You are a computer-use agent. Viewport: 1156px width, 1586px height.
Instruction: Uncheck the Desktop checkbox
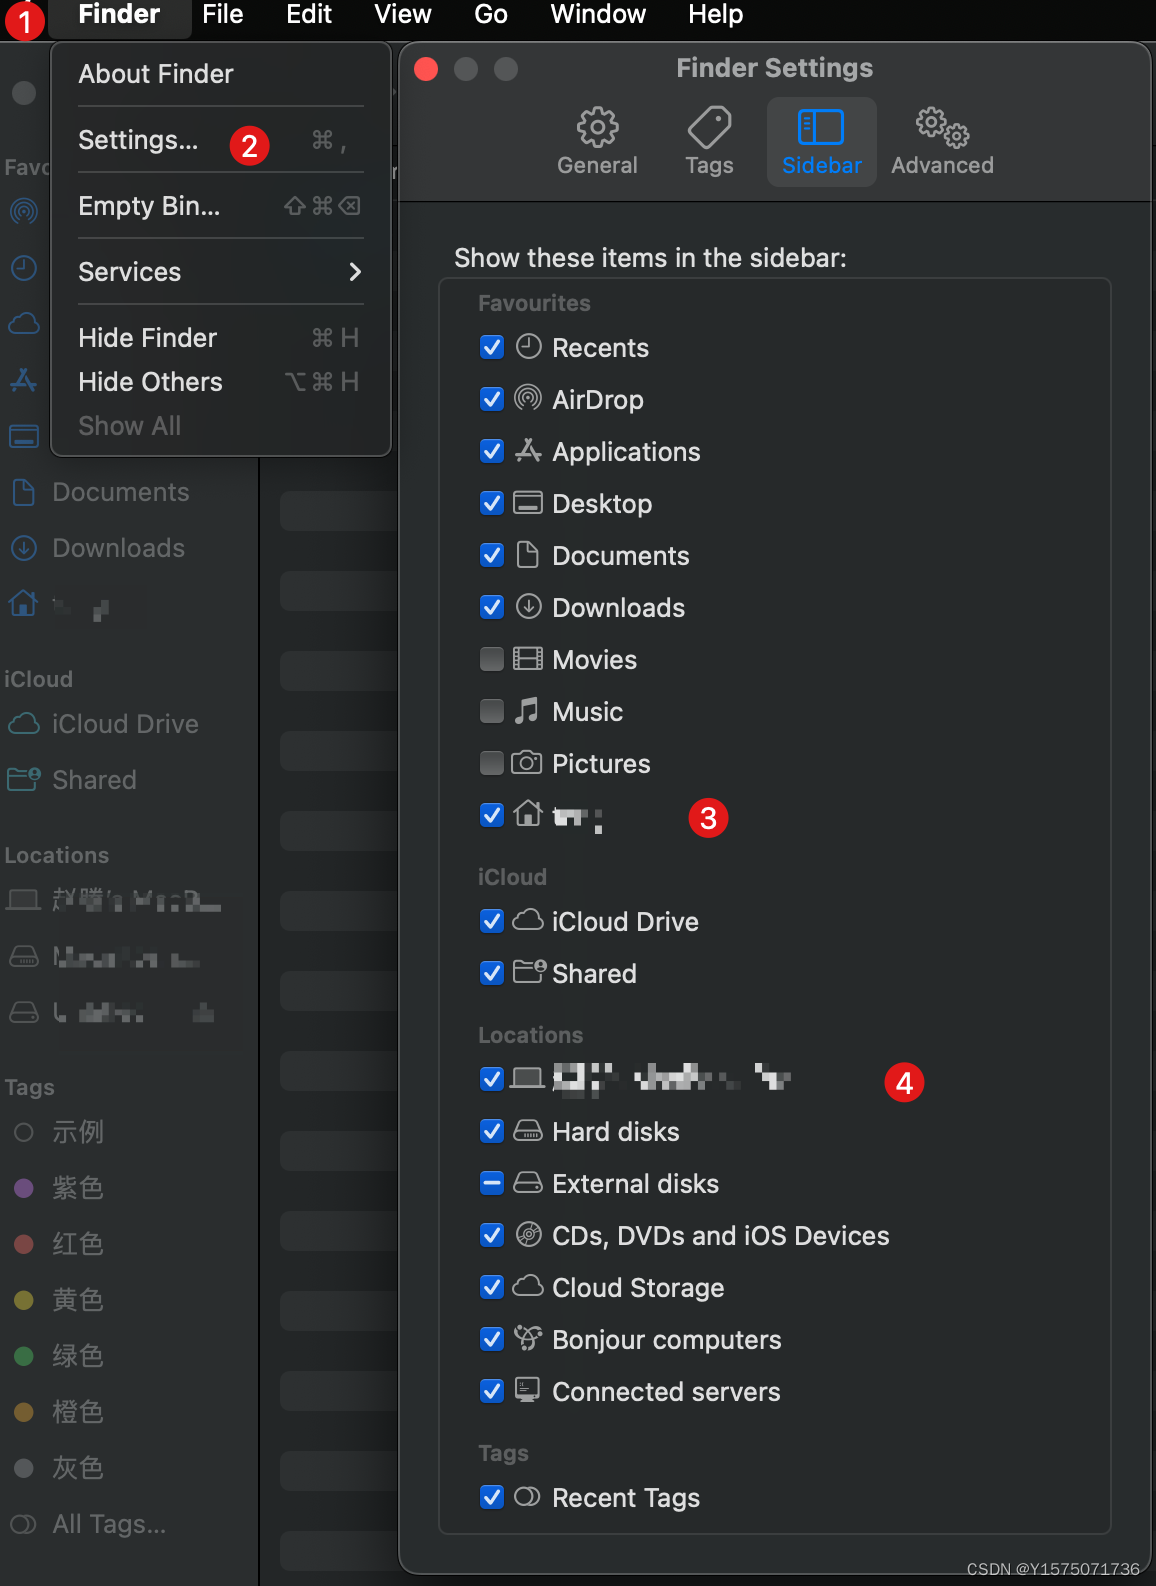point(492,503)
